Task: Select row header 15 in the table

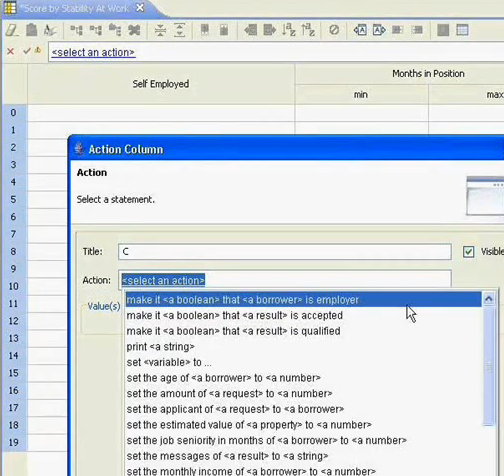Action: click(x=13, y=373)
